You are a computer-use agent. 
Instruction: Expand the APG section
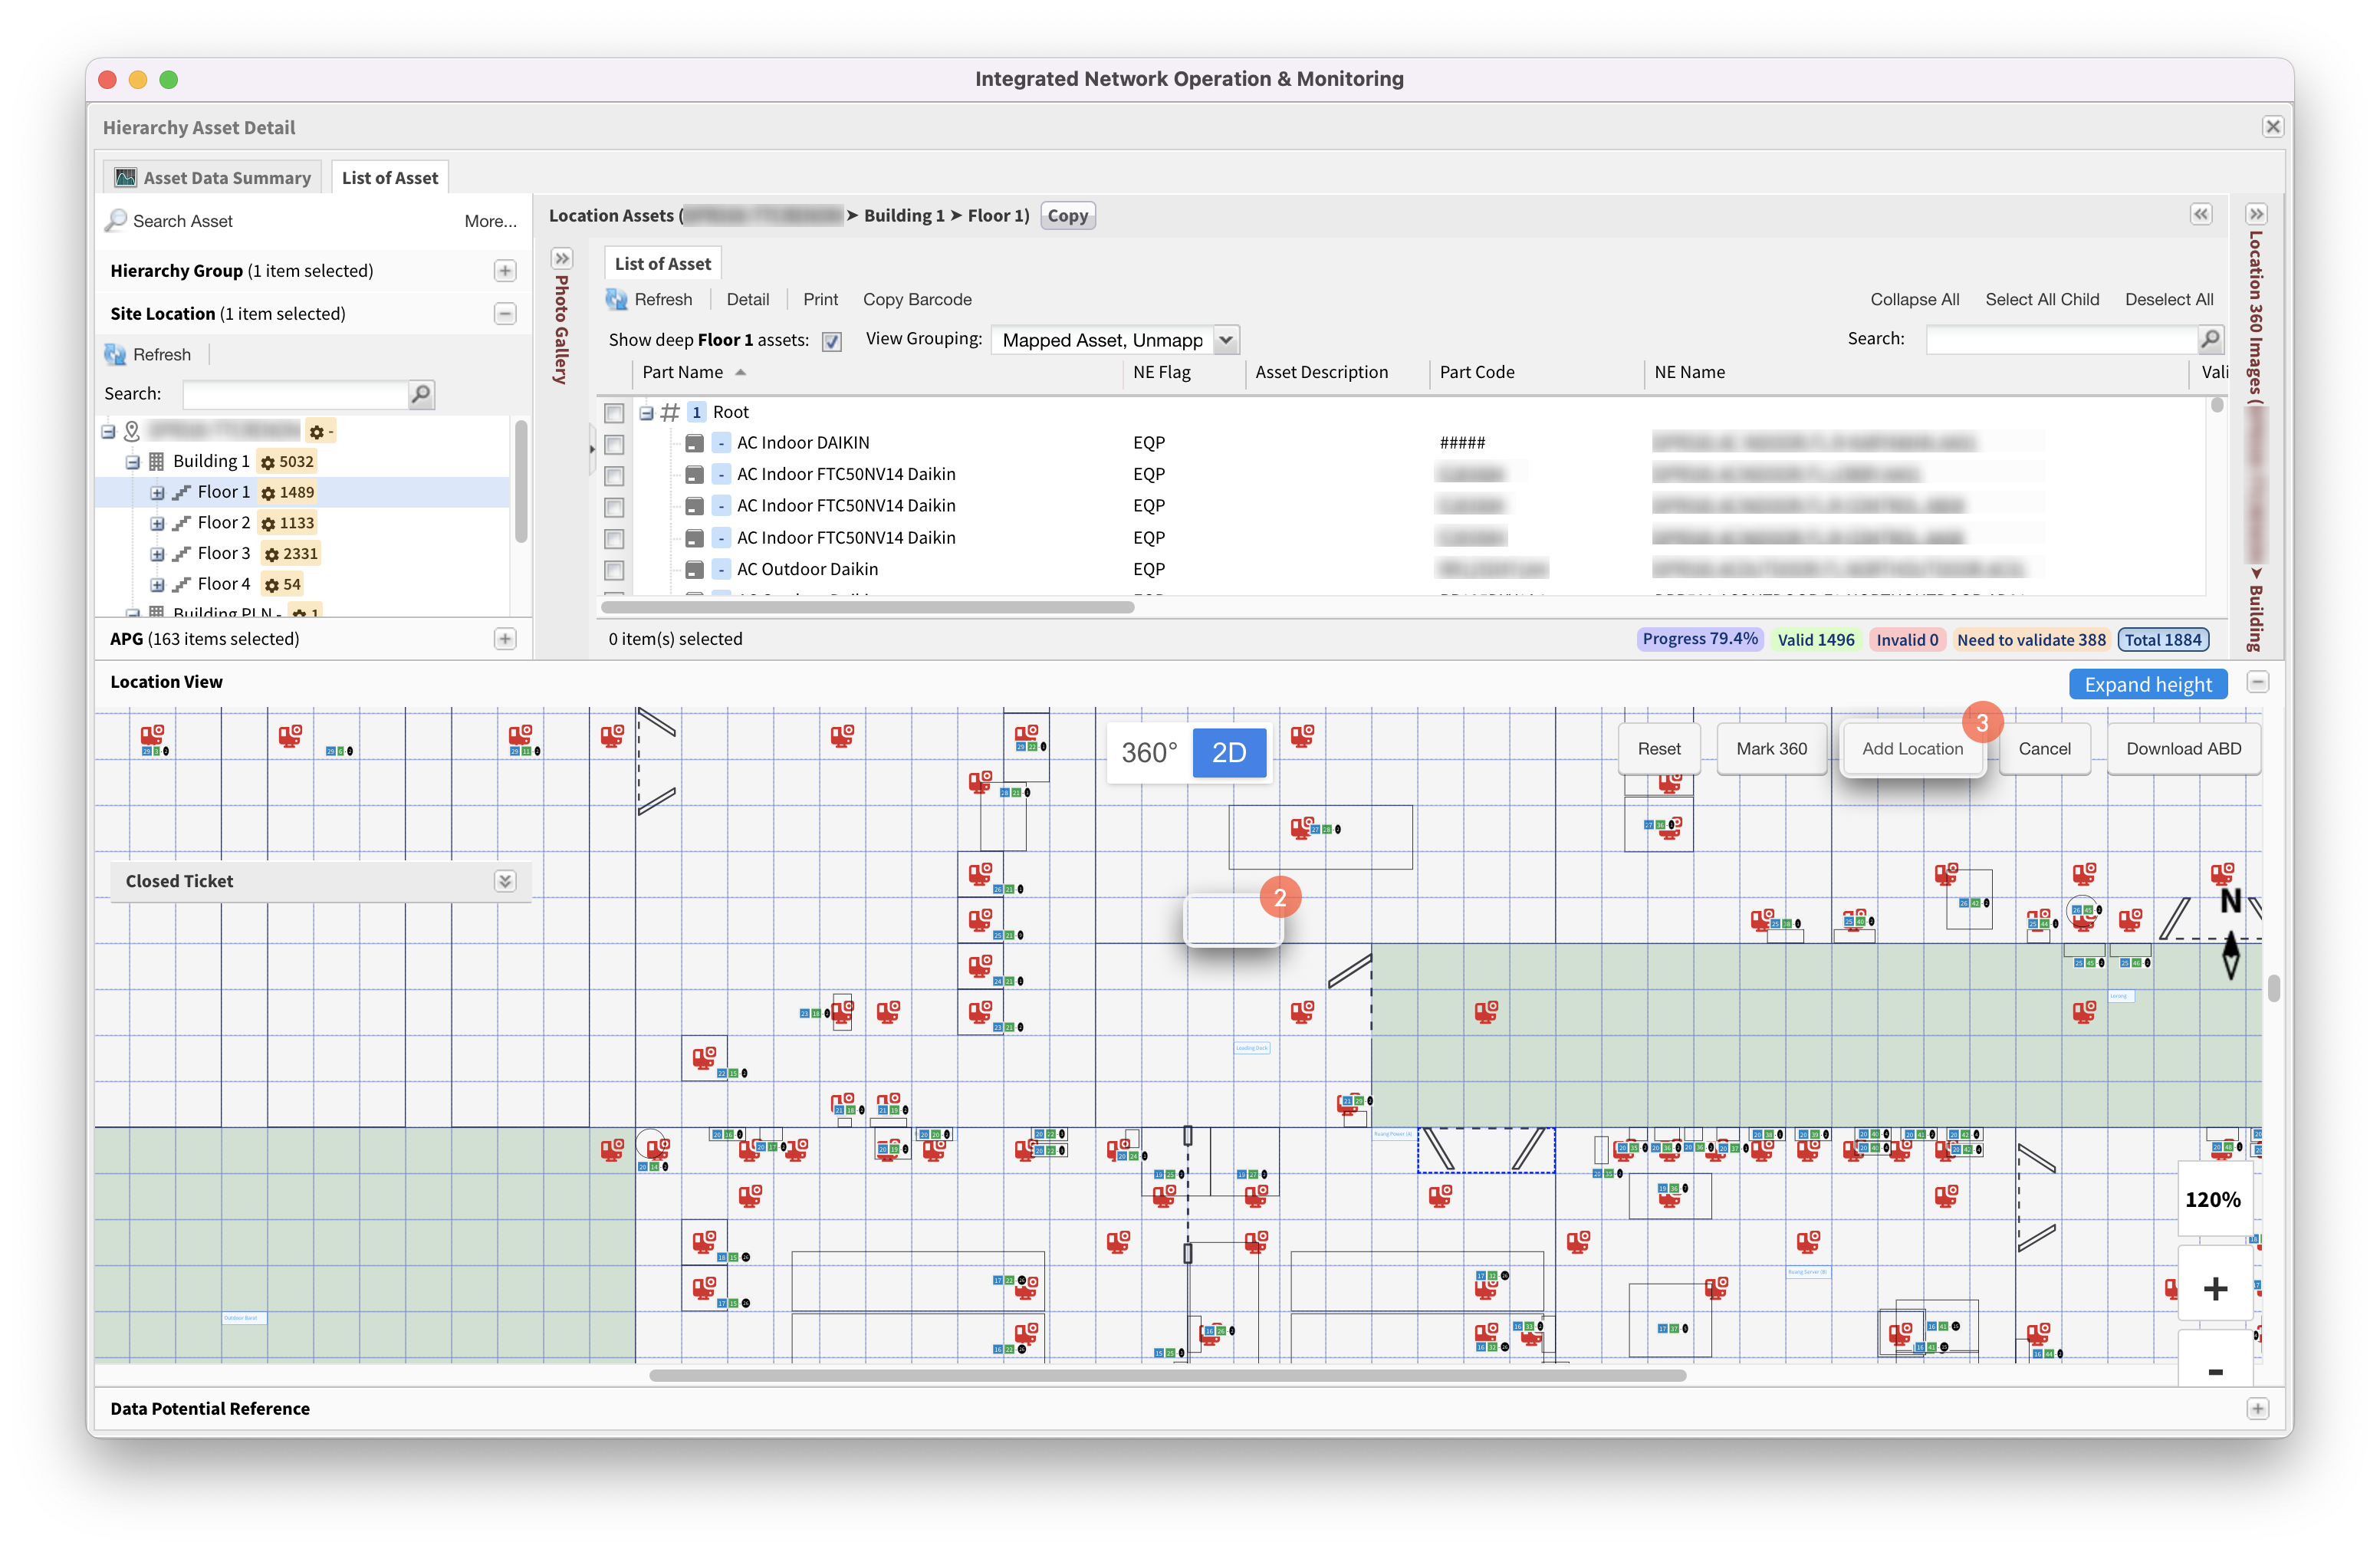click(x=505, y=639)
